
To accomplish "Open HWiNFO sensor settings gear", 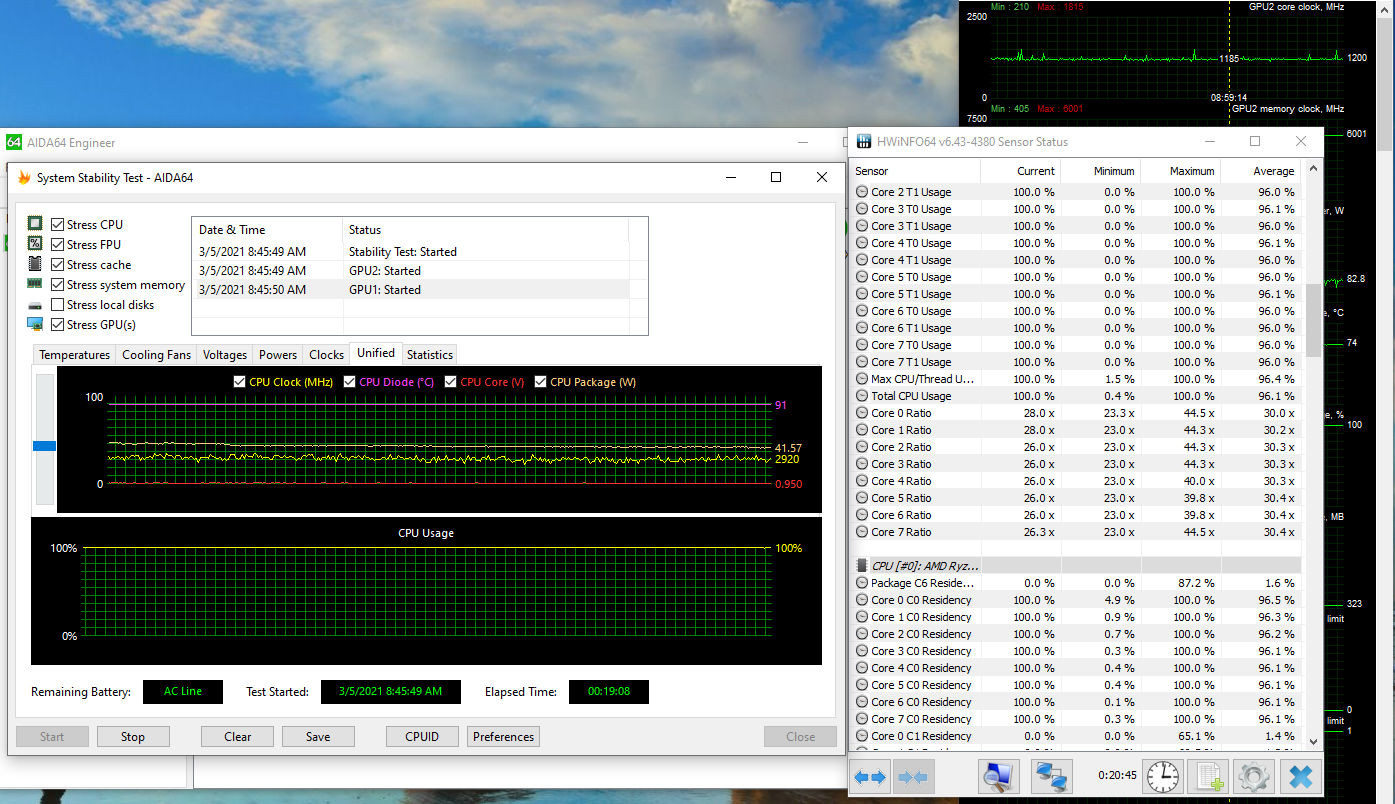I will coord(1253,776).
